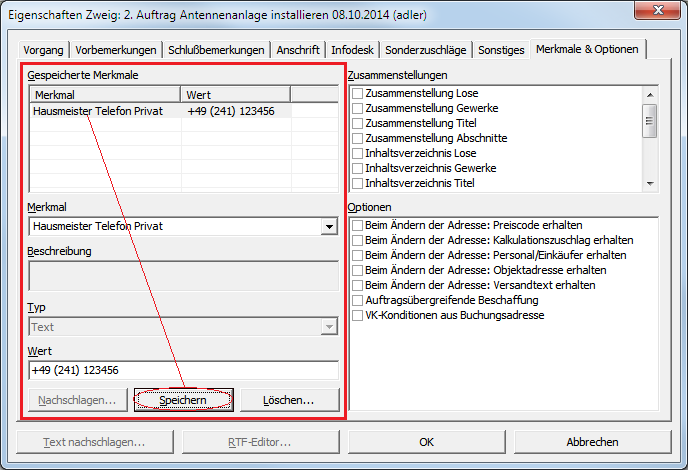Switch to the Vorgang tab

pyautogui.click(x=46, y=50)
